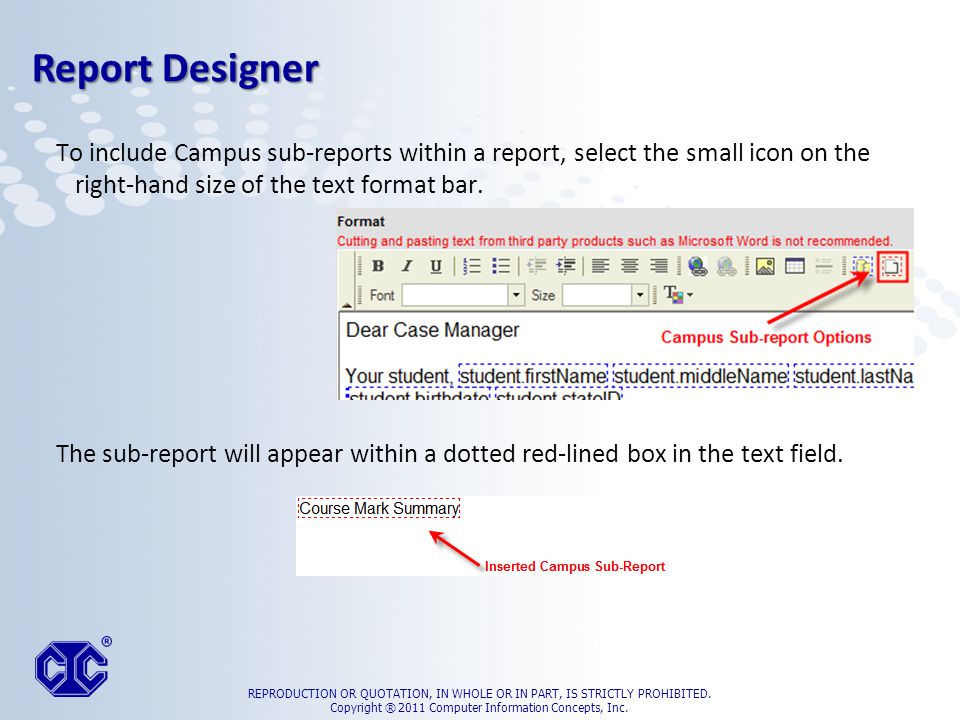The image size is (960, 720).
Task: Click the CIC logo
Action: [x=73, y=667]
